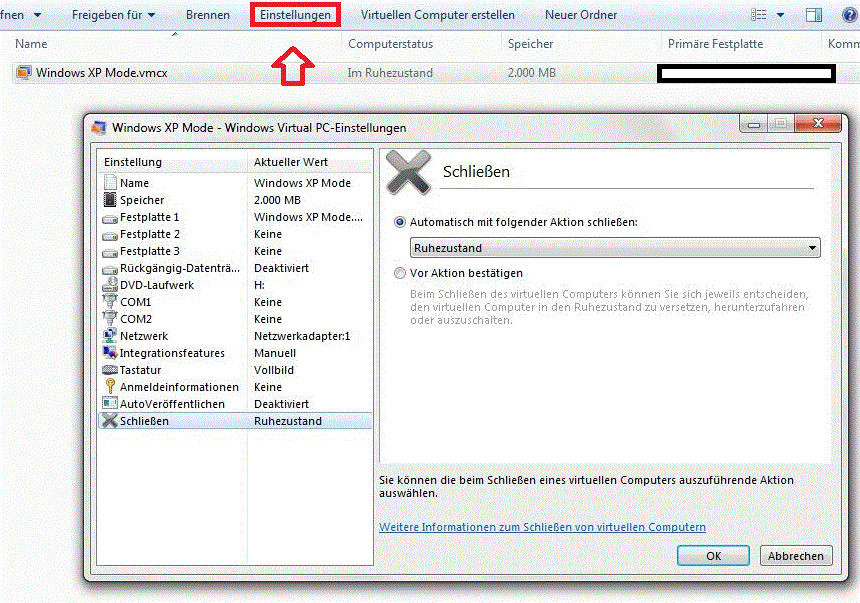Image resolution: width=860 pixels, height=603 pixels.
Task: Open the Ruhezustand action dropdown
Action: click(x=615, y=248)
